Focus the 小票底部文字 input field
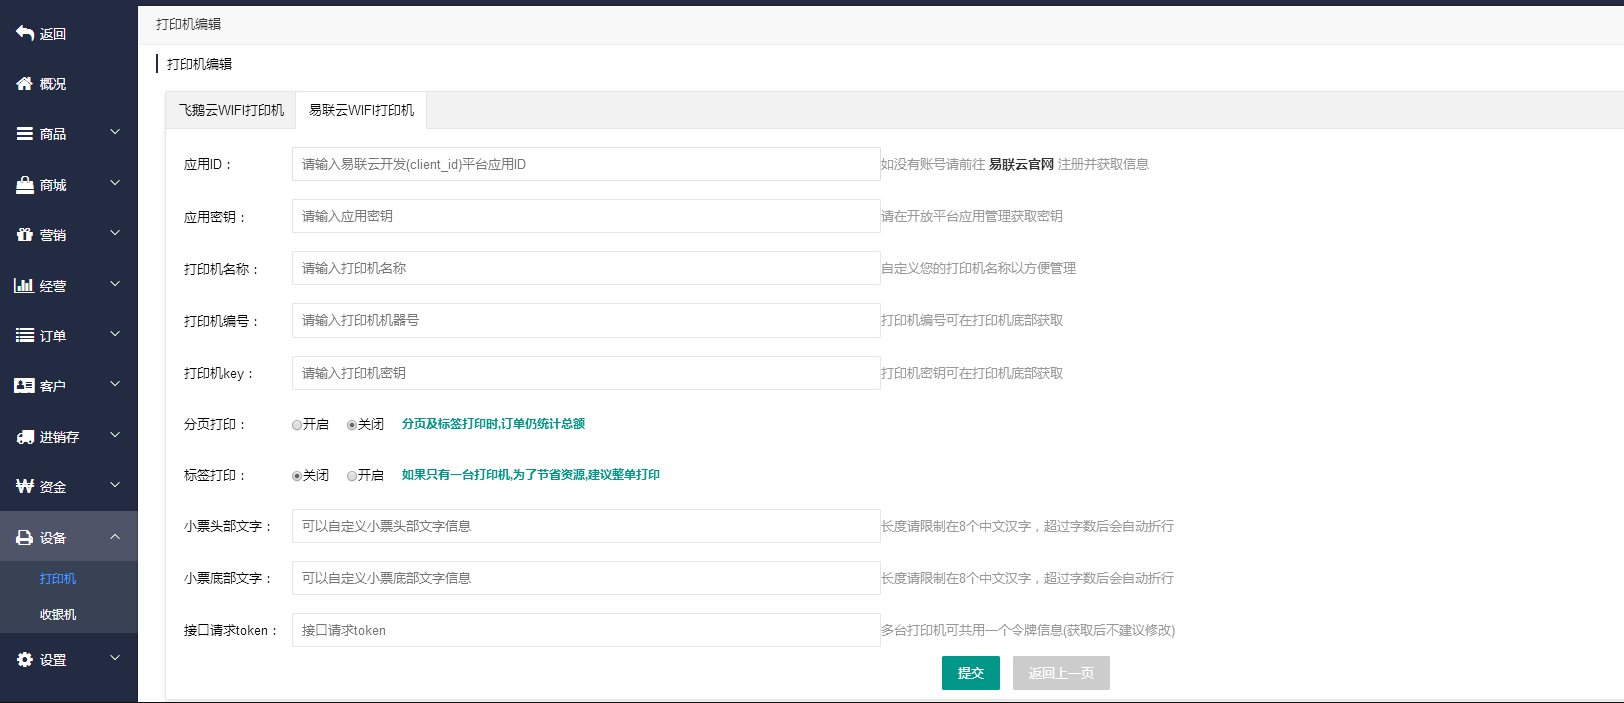The height and width of the screenshot is (703, 1624). 586,578
